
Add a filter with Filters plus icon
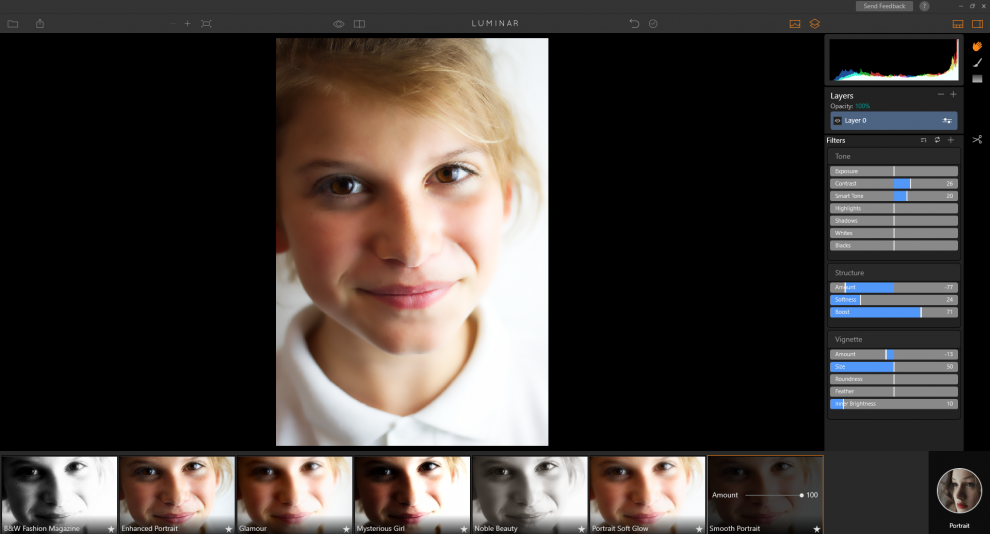coord(951,140)
